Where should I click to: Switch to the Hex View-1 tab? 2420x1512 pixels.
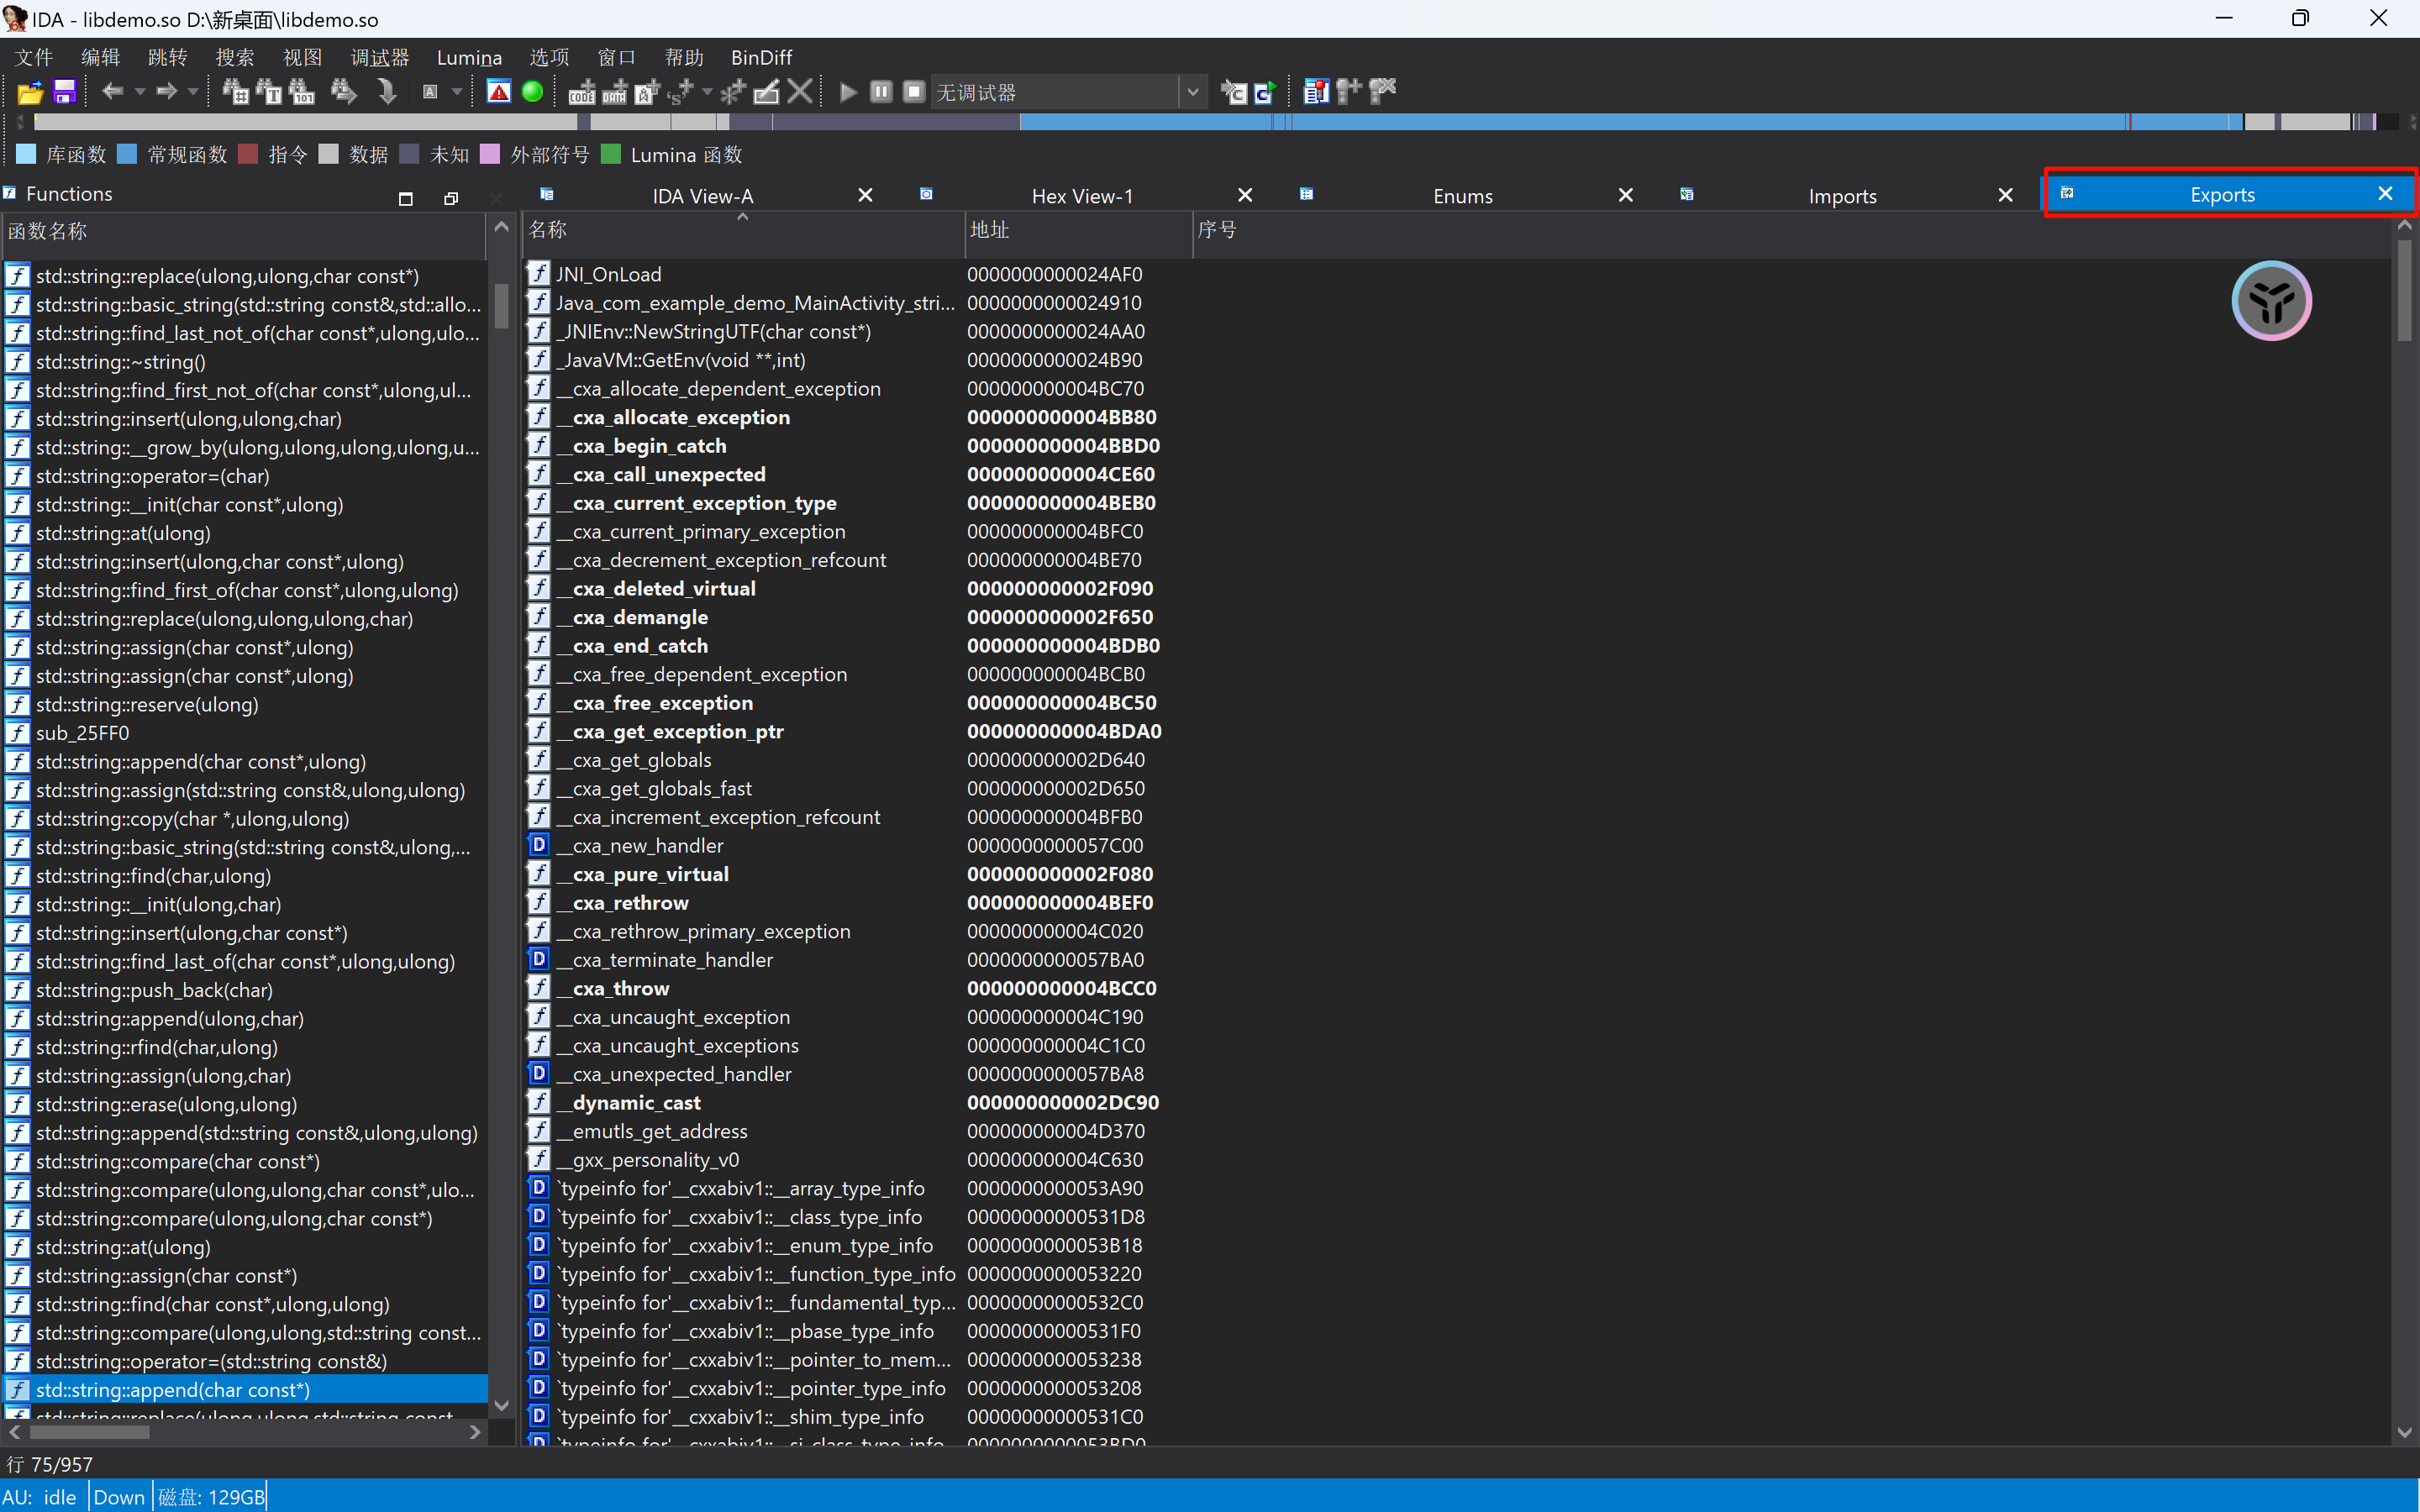coord(1082,196)
